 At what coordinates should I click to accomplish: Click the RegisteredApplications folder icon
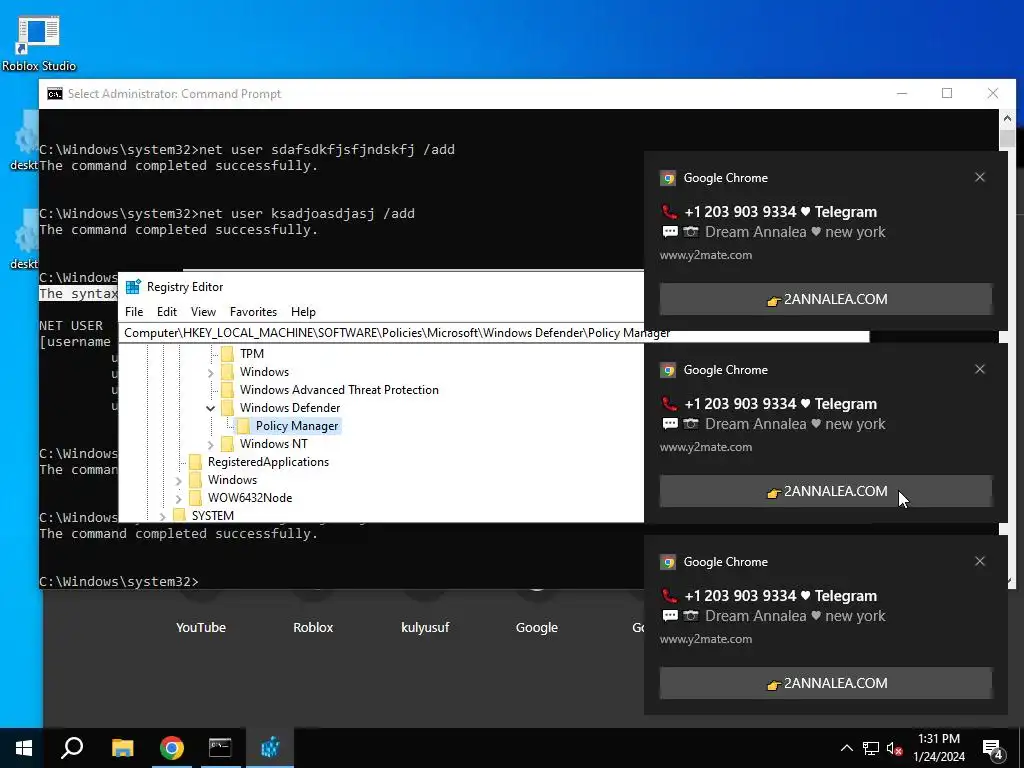(195, 462)
